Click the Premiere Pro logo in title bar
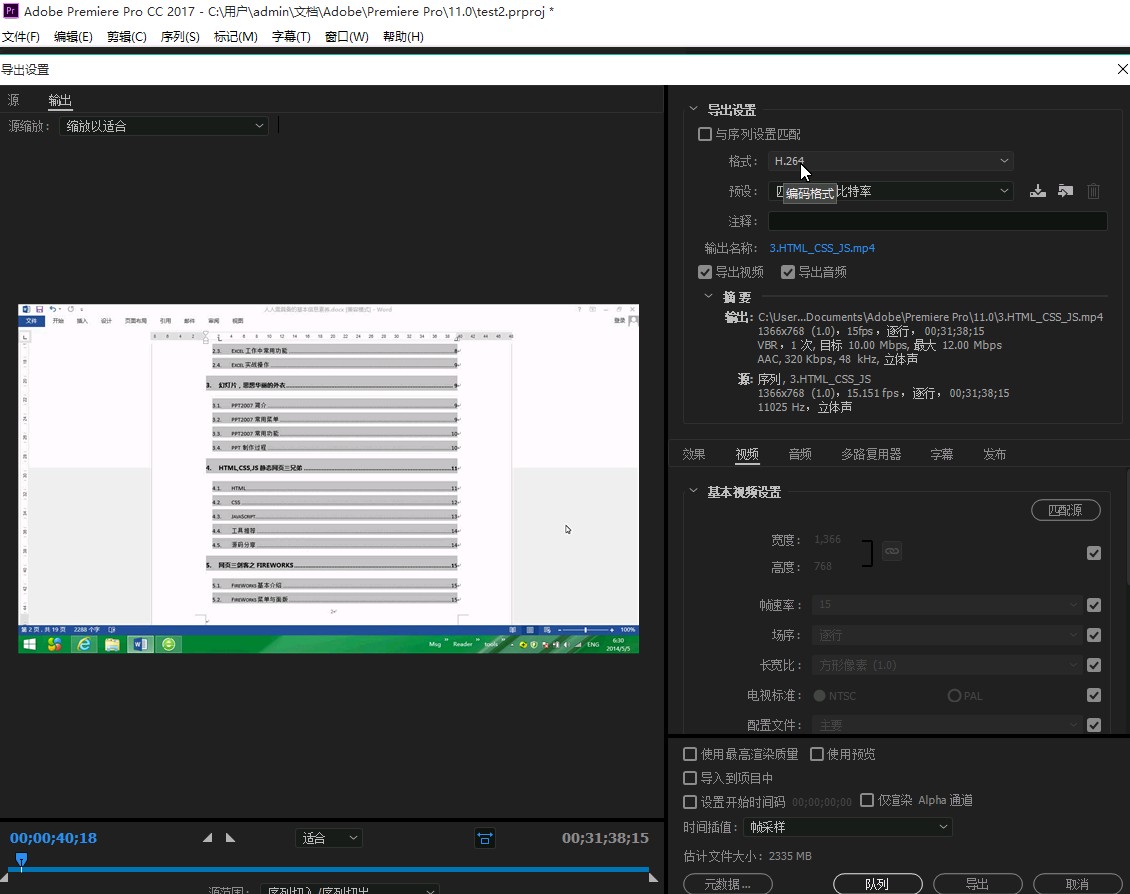1130x894 pixels. pyautogui.click(x=11, y=12)
